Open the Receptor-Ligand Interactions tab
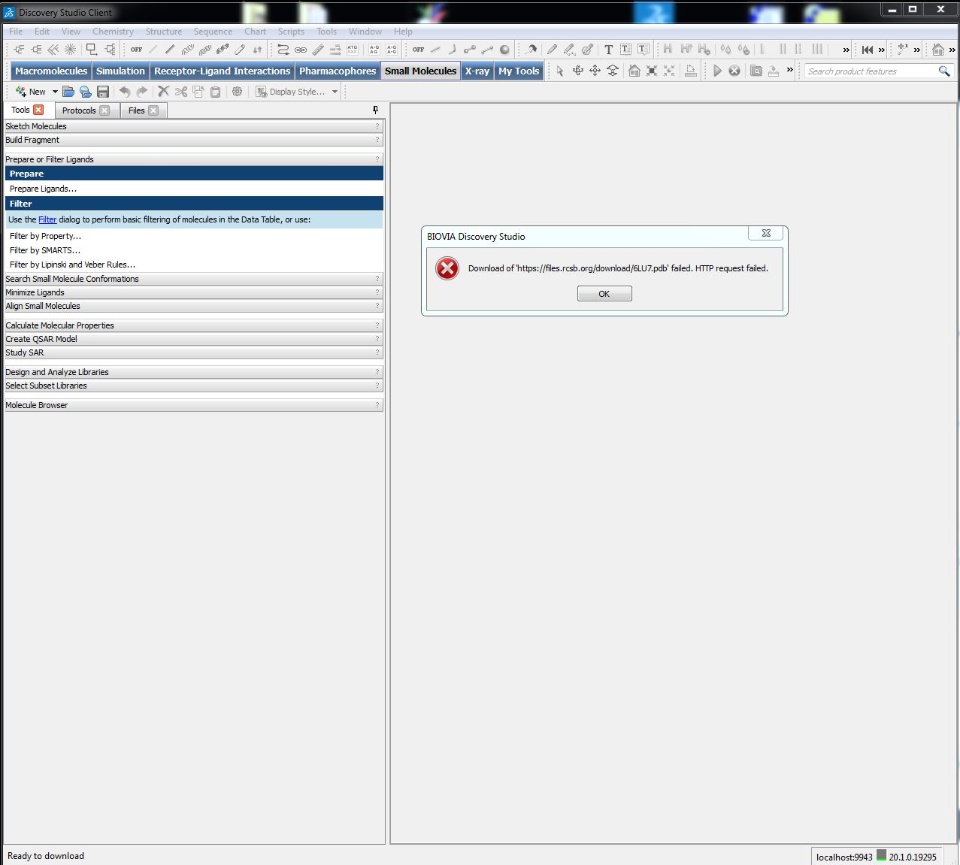The width and height of the screenshot is (960, 865). pyautogui.click(x=222, y=71)
